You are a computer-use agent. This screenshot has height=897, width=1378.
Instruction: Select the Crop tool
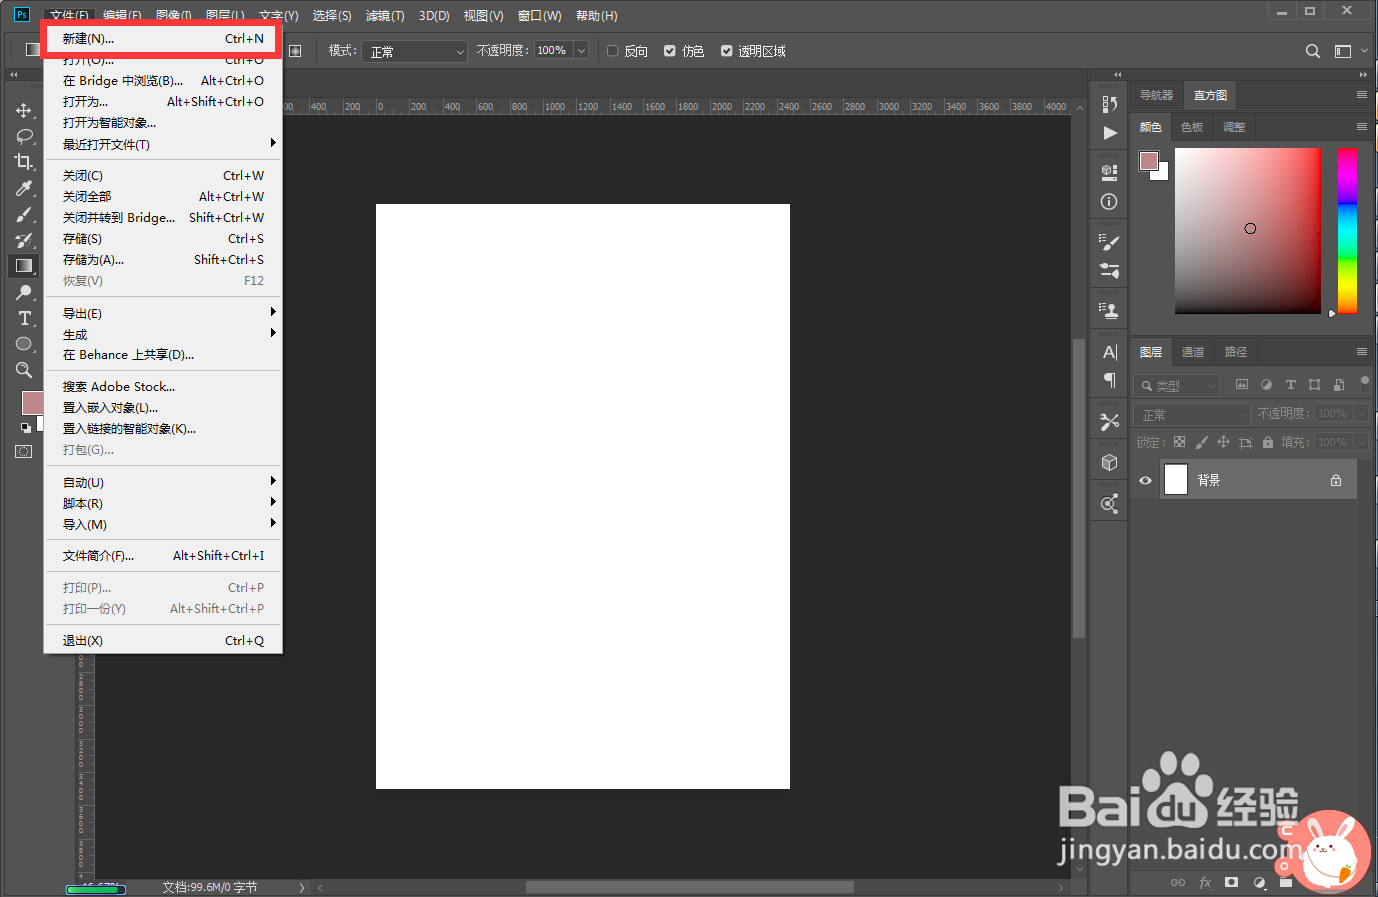click(x=24, y=162)
